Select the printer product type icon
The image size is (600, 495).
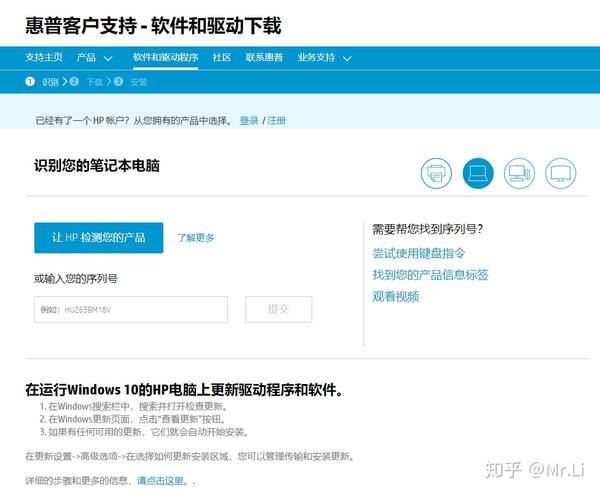(436, 173)
